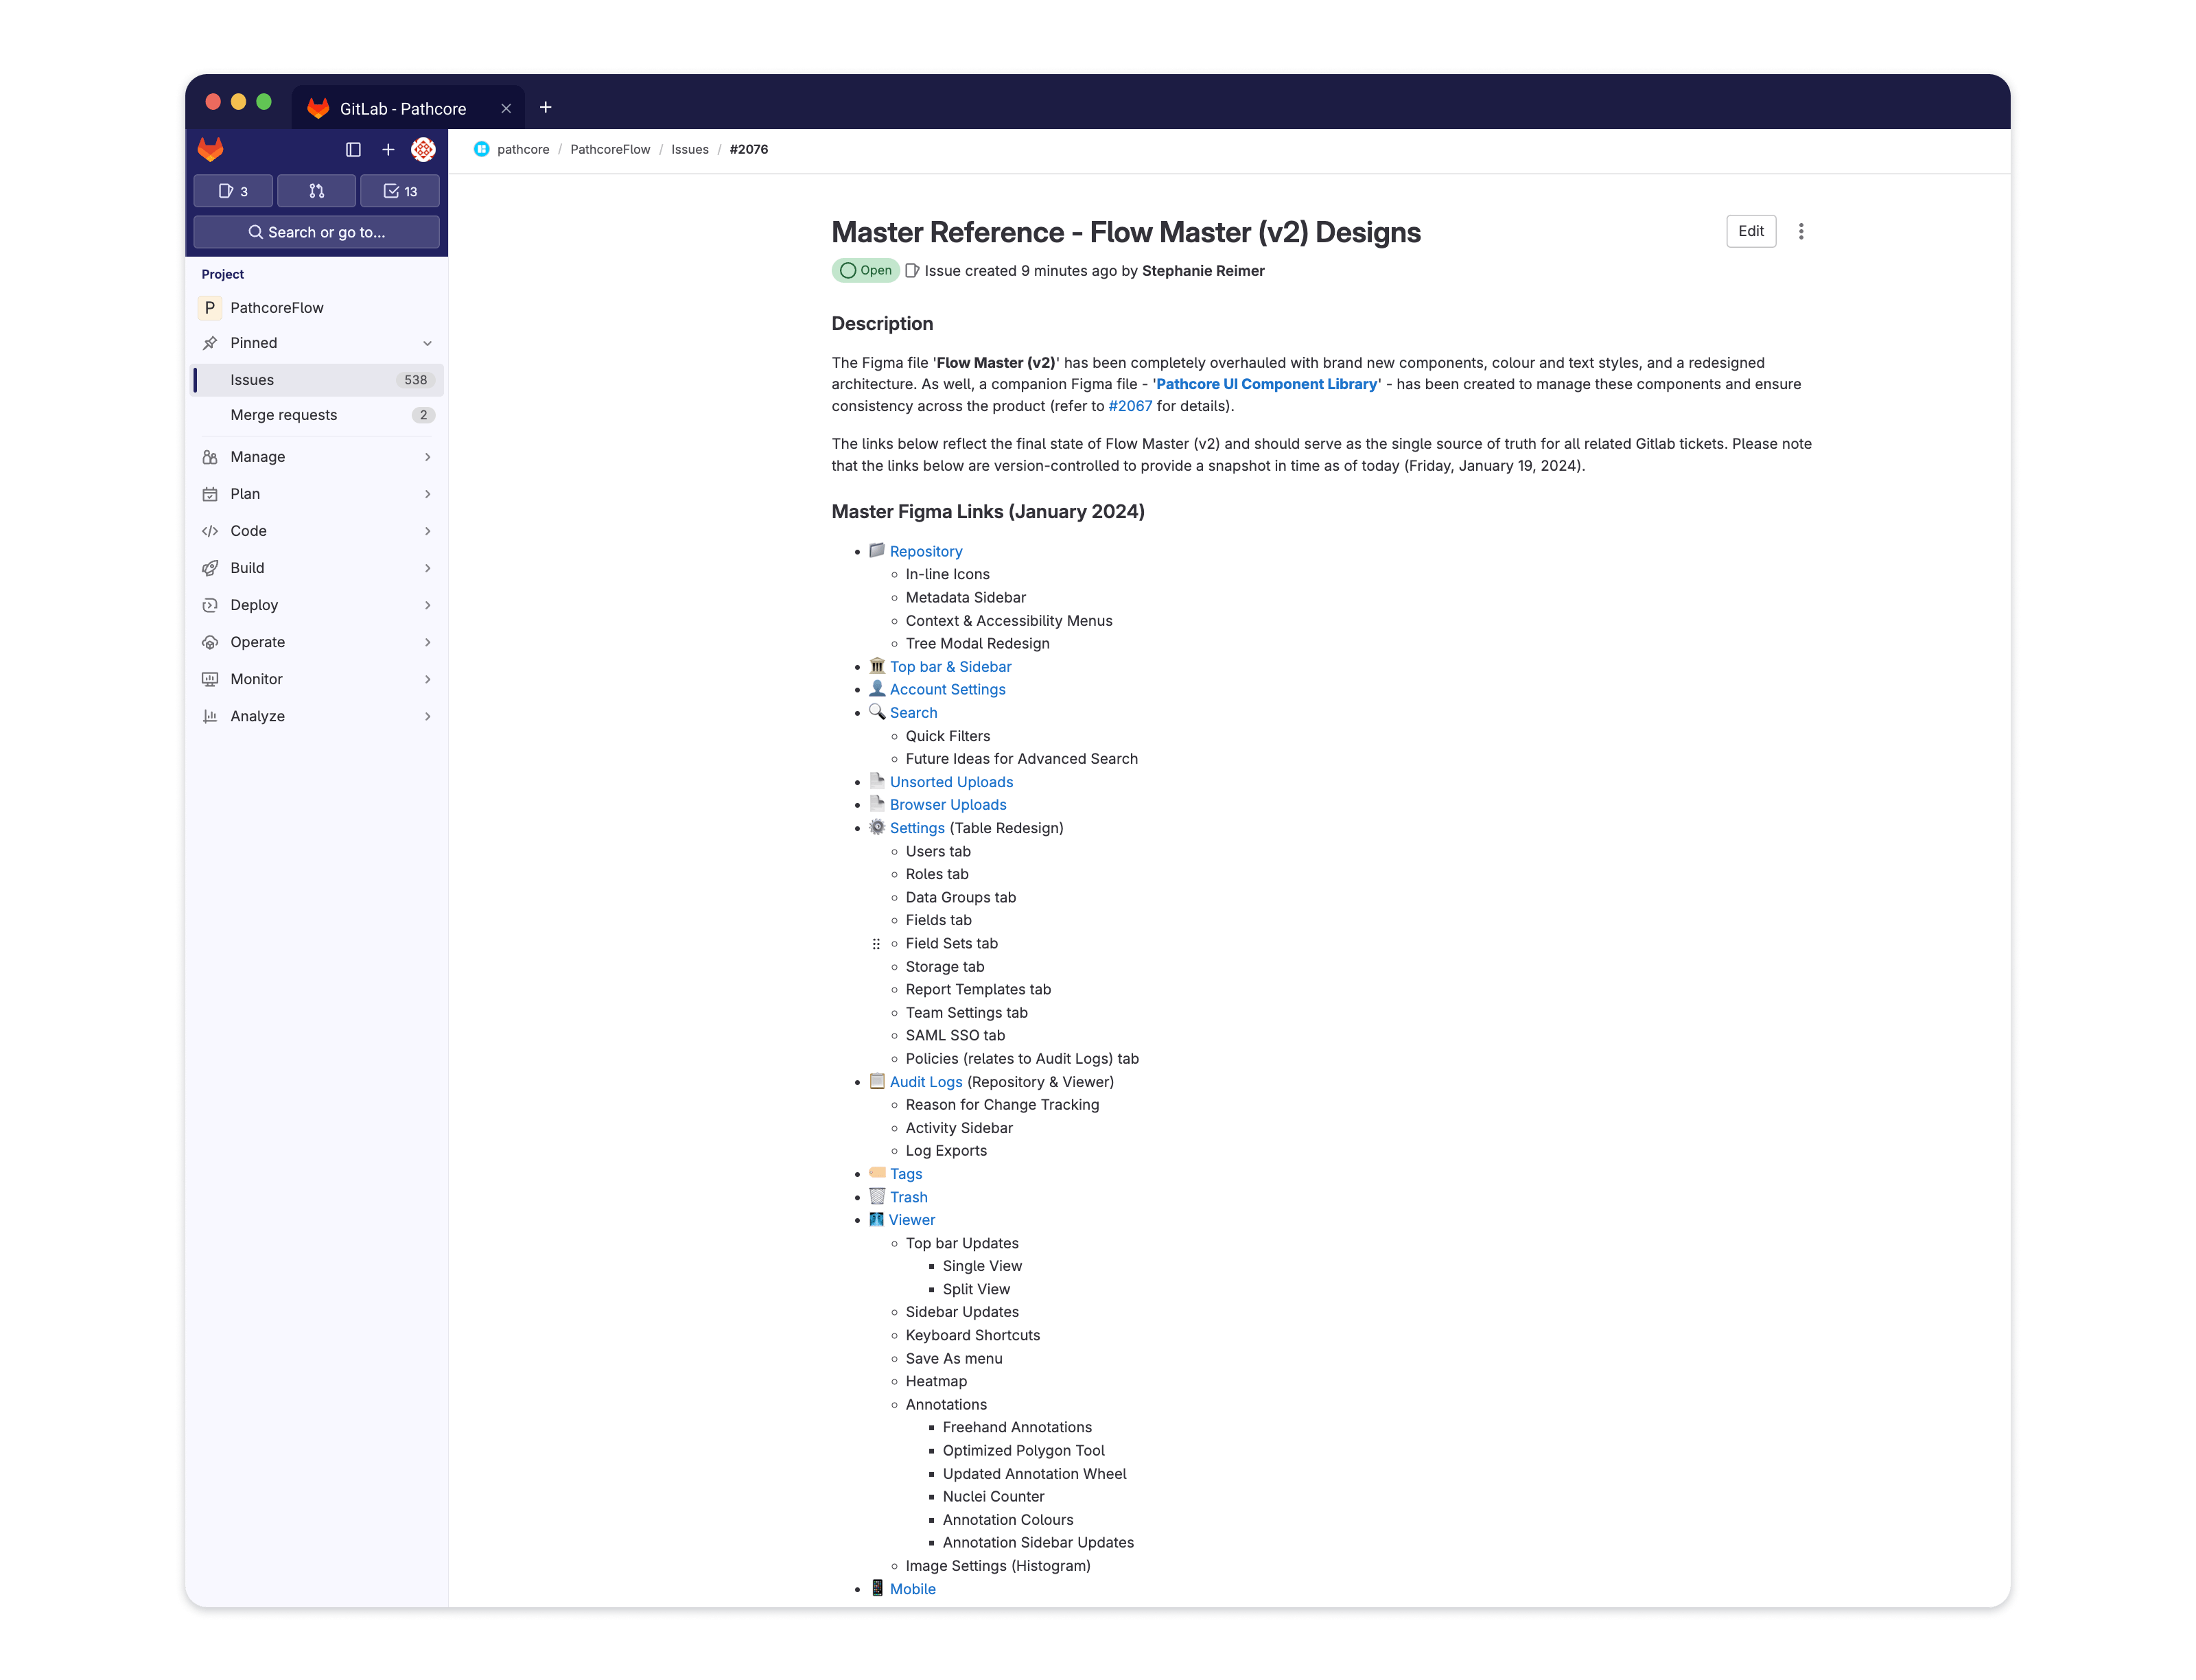Click the Build rocket icon
Screen dimensions: 2196x1680
coord(210,568)
